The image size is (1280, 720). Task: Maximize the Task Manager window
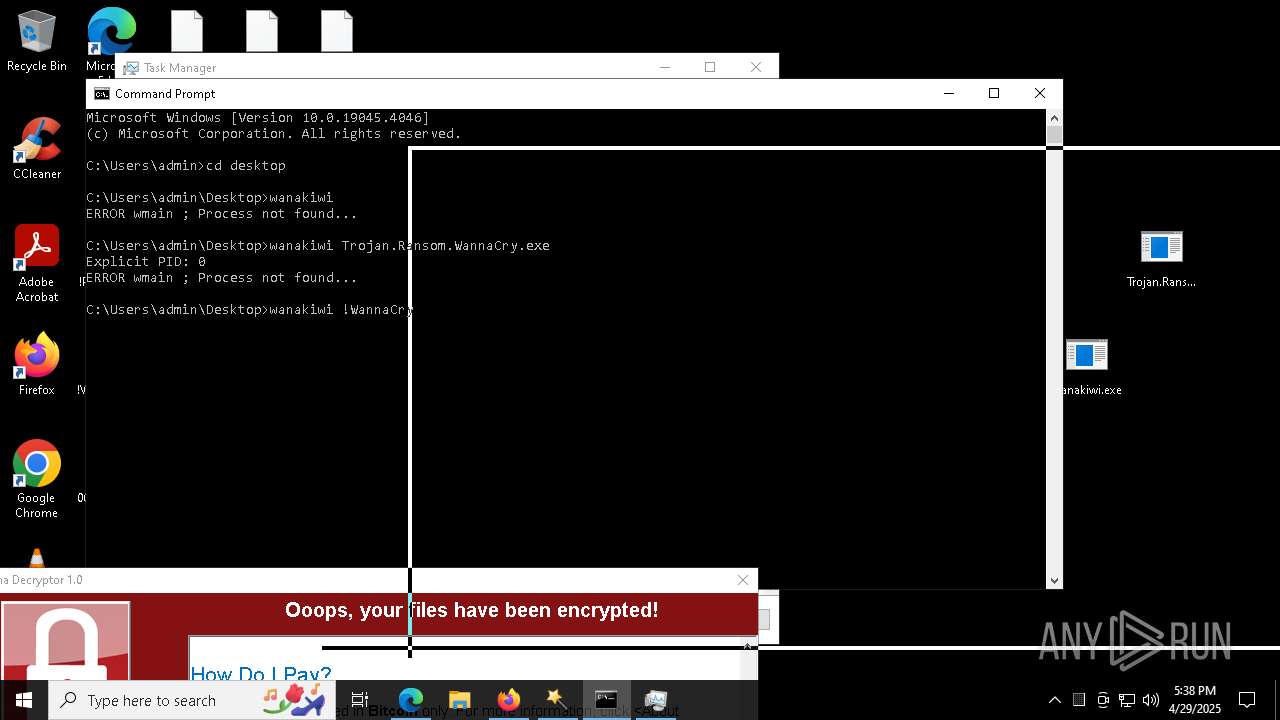pos(710,67)
